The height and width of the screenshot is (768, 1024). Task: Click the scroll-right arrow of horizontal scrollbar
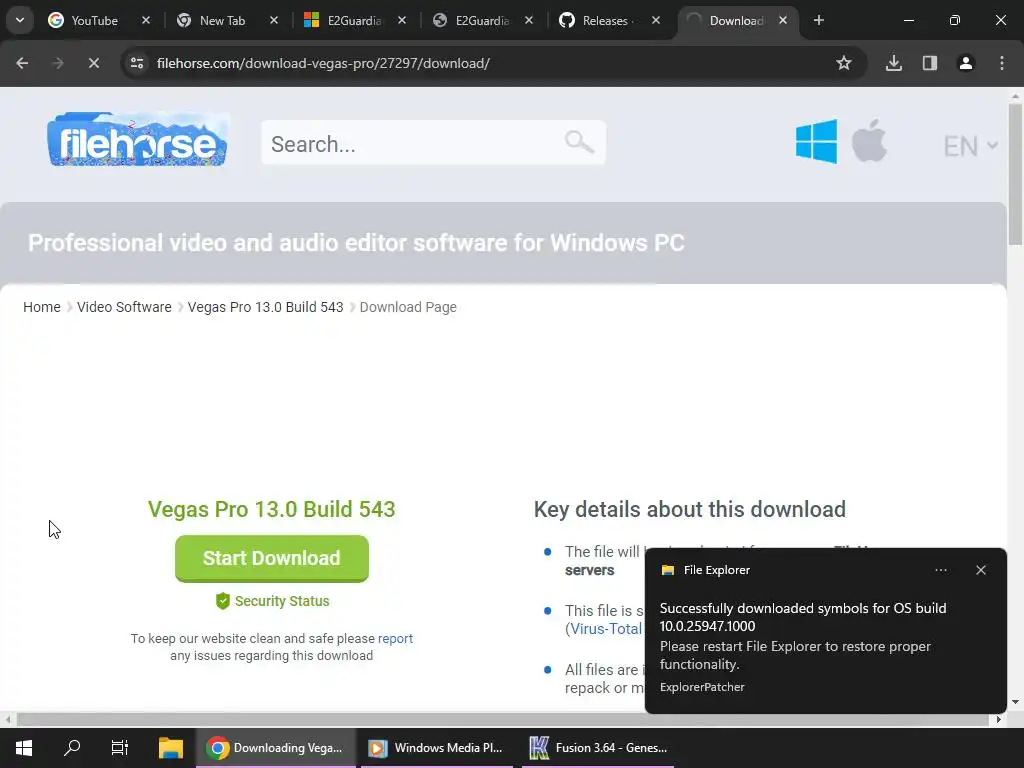coord(999,720)
